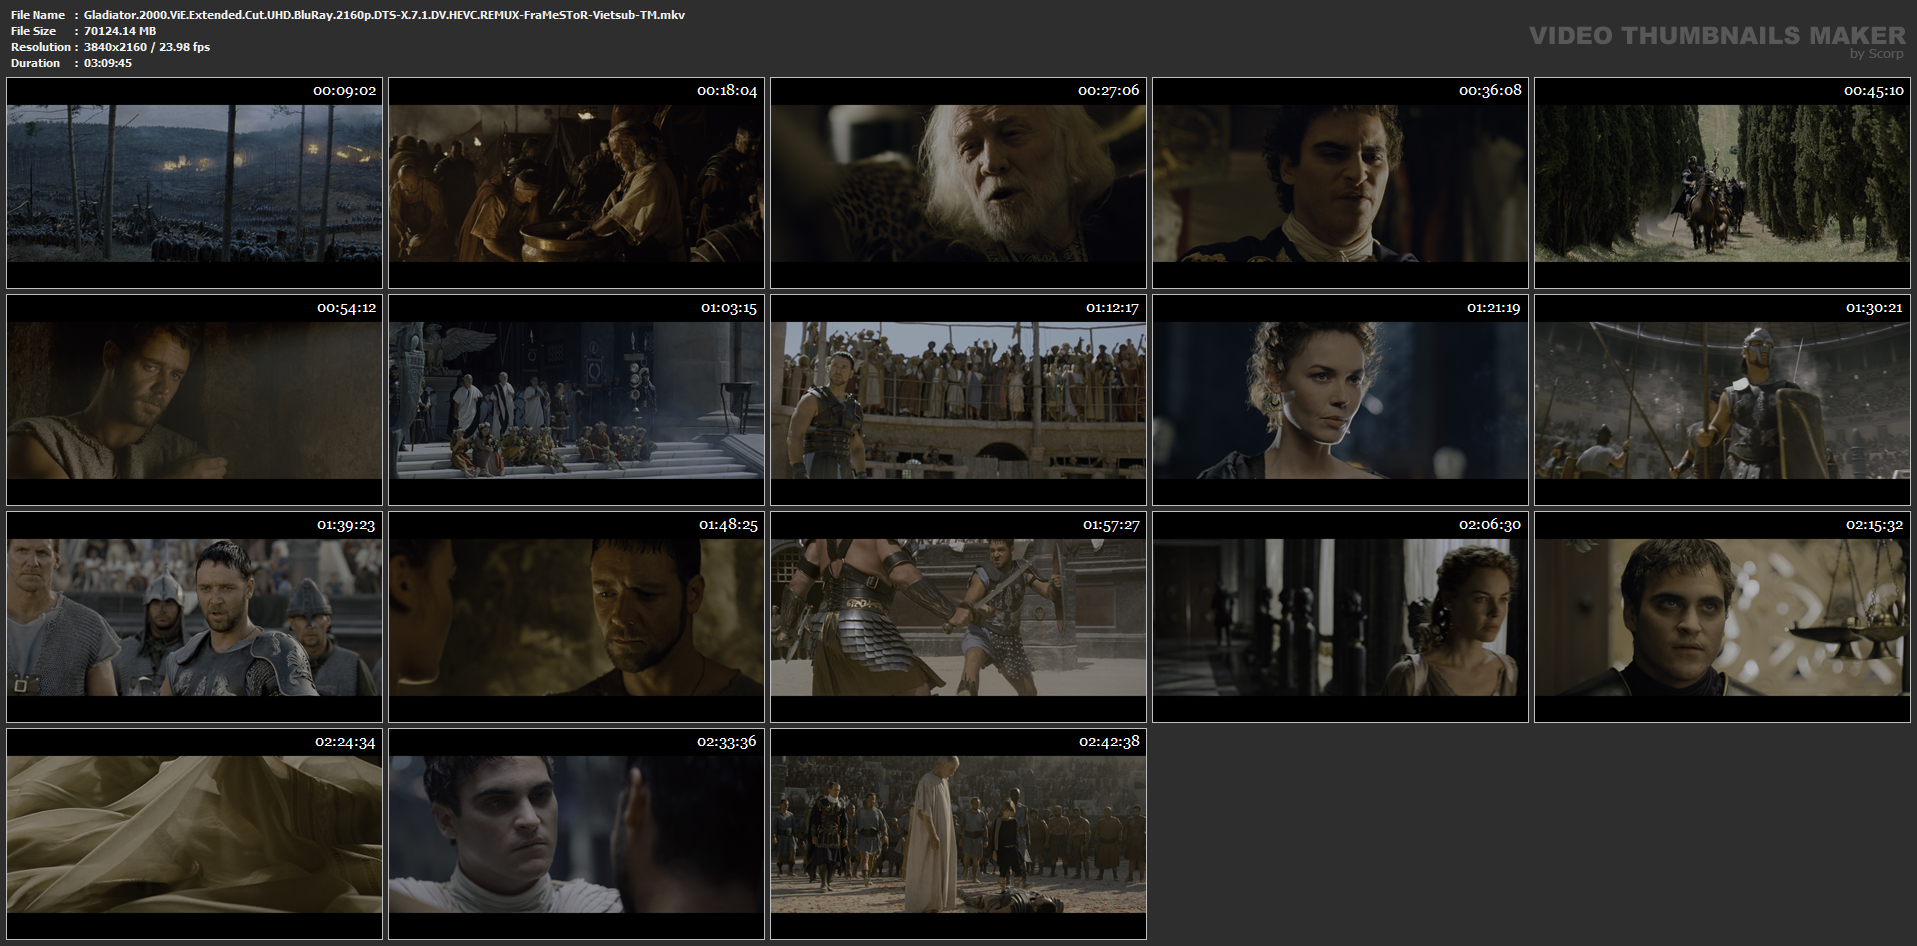Click the duration value 03:09:45
Viewport: 1917px width, 946px height.
(108, 63)
